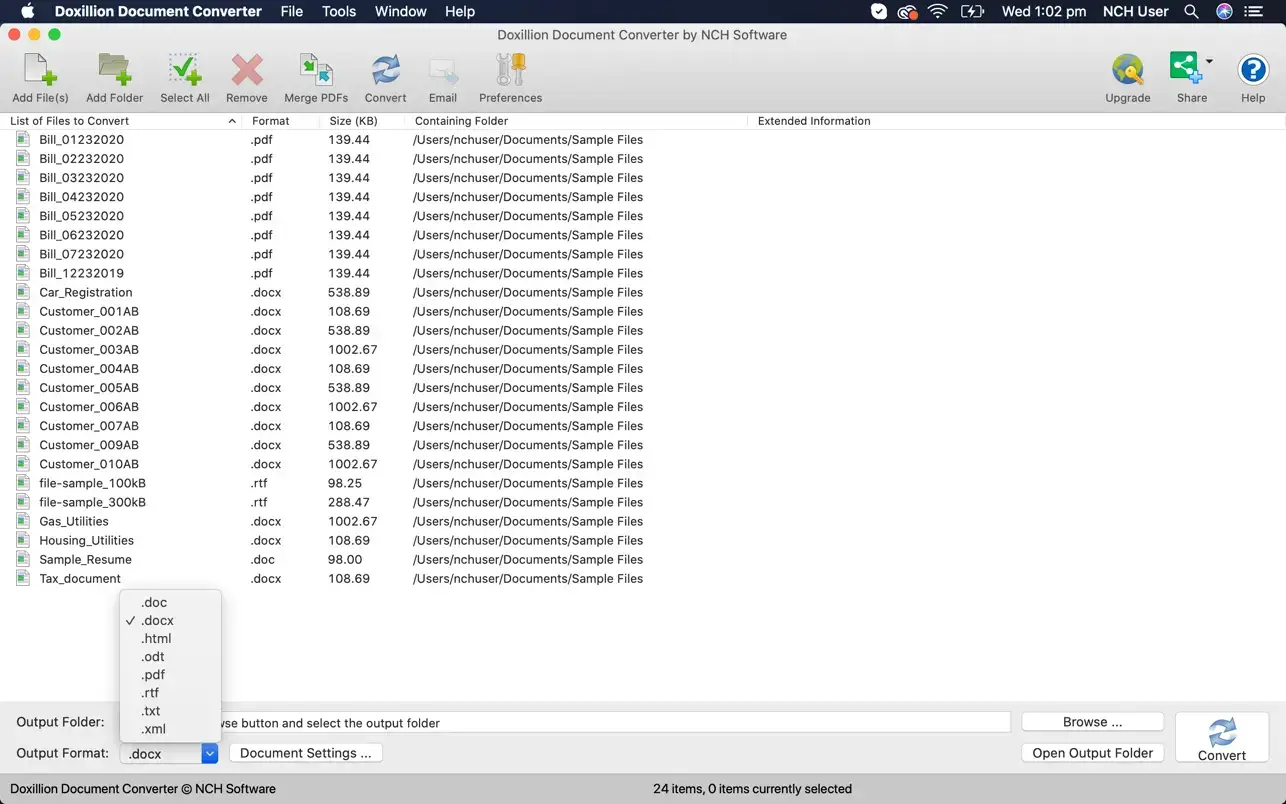Select the file-sample_300kB file
This screenshot has height=804, width=1286.
pos(92,502)
